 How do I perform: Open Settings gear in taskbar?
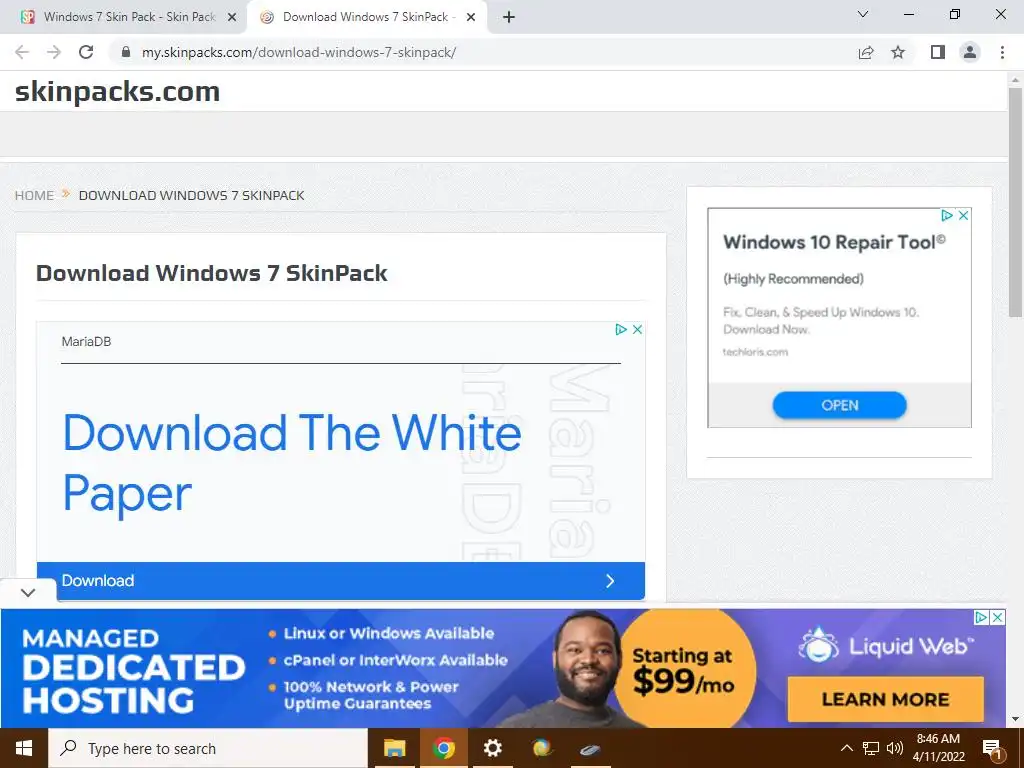(x=492, y=748)
